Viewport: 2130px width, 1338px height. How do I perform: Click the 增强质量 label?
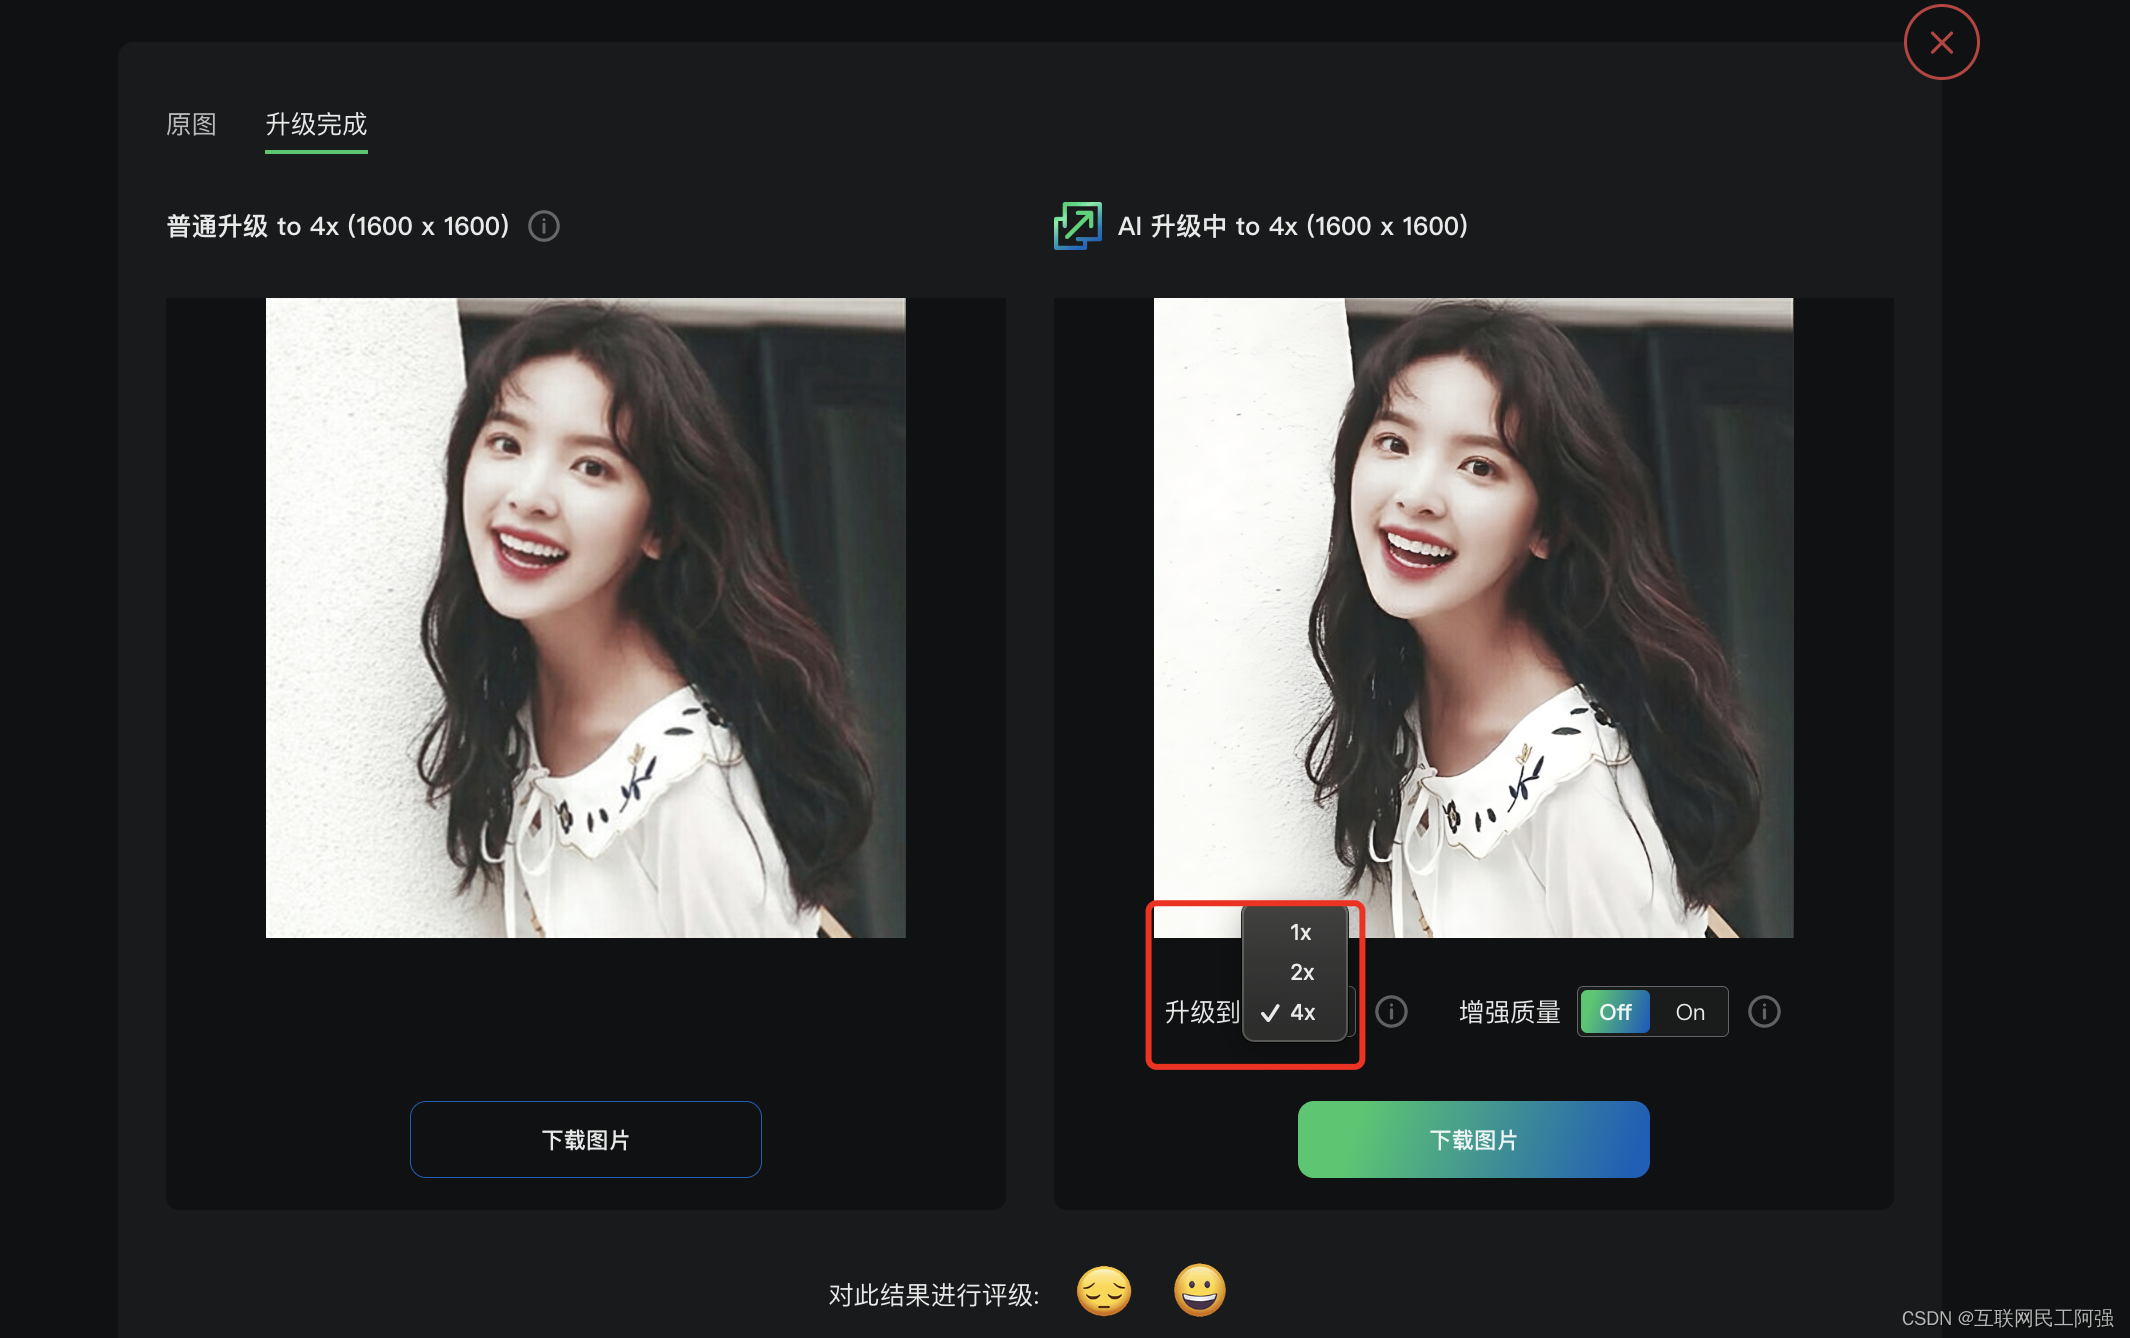(x=1510, y=1012)
